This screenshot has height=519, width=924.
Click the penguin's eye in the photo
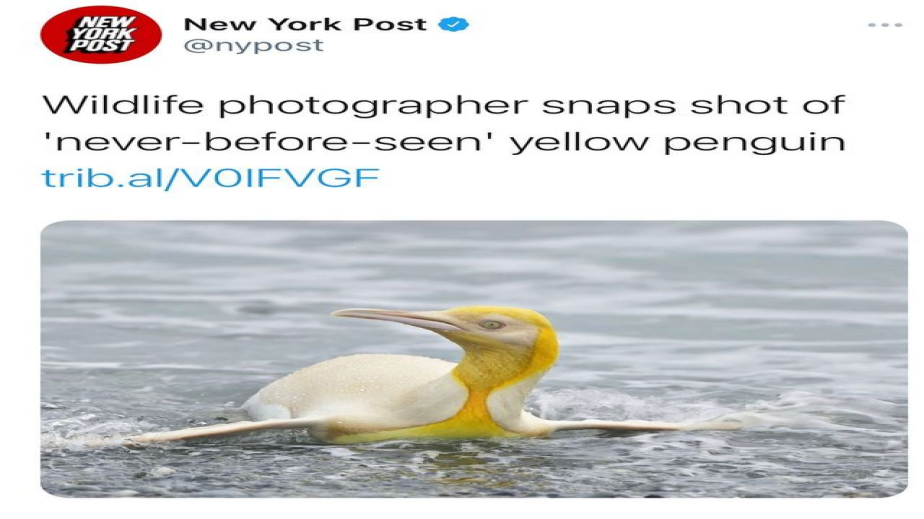[x=491, y=324]
